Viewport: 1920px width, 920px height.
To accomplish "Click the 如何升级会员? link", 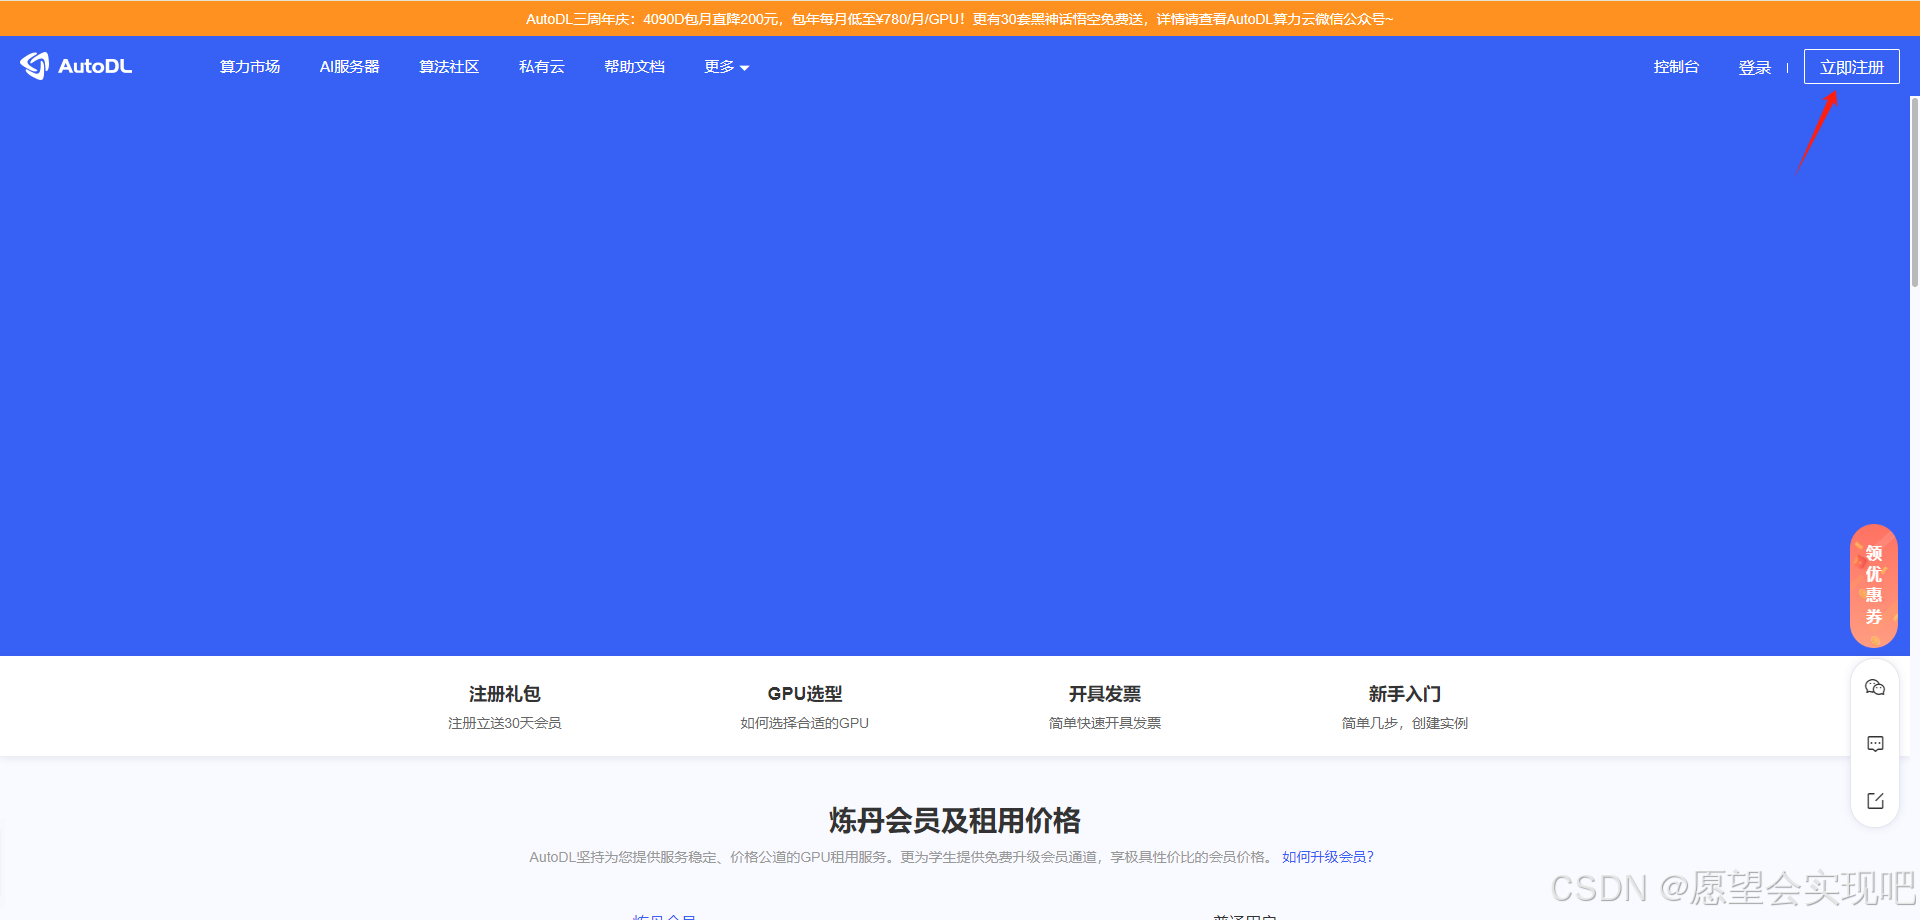I will 1327,857.
